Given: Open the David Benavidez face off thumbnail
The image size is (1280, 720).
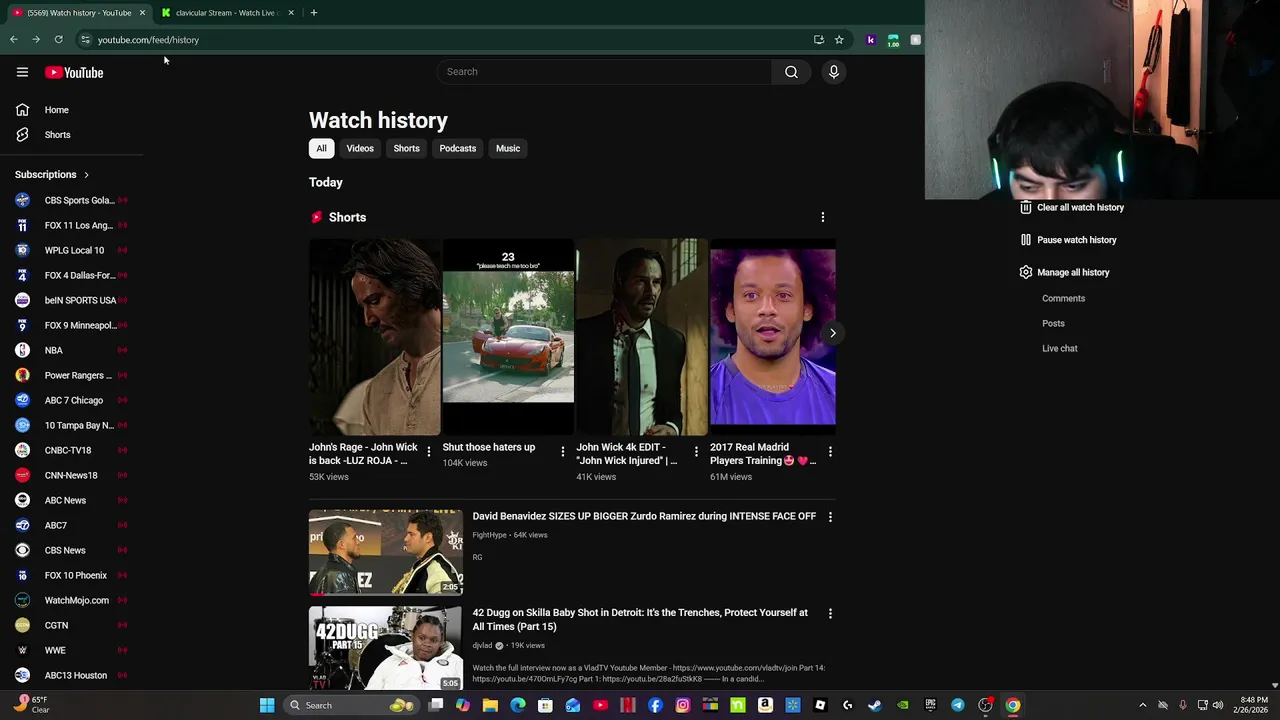Looking at the screenshot, I should click(x=386, y=552).
